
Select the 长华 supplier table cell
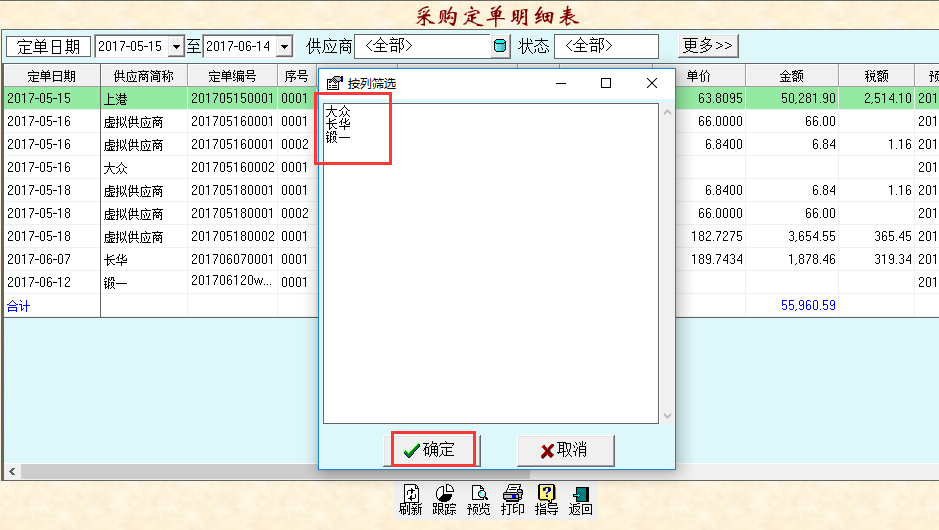[144, 260]
